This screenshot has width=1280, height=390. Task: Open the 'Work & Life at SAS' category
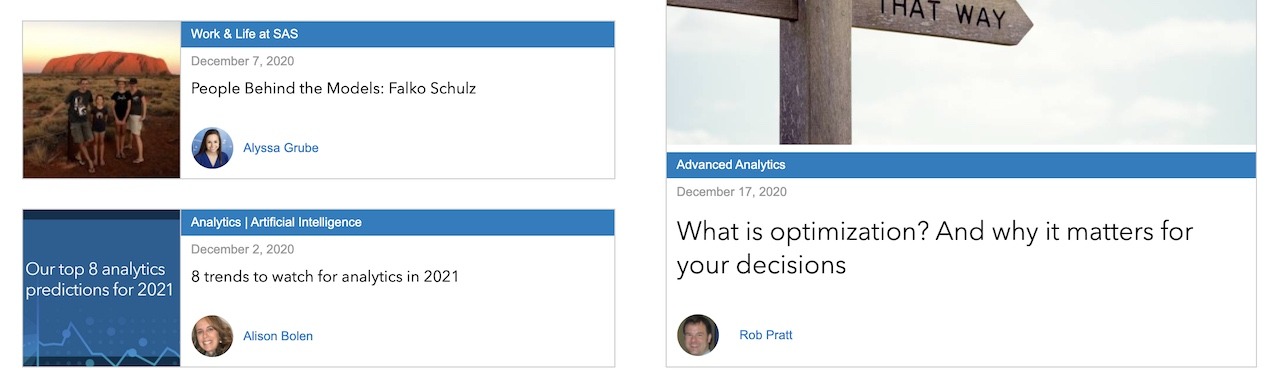244,34
